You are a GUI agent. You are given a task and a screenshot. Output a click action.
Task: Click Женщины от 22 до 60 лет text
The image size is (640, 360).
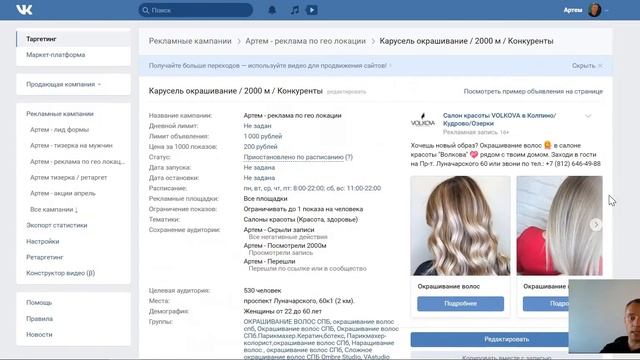(282, 311)
